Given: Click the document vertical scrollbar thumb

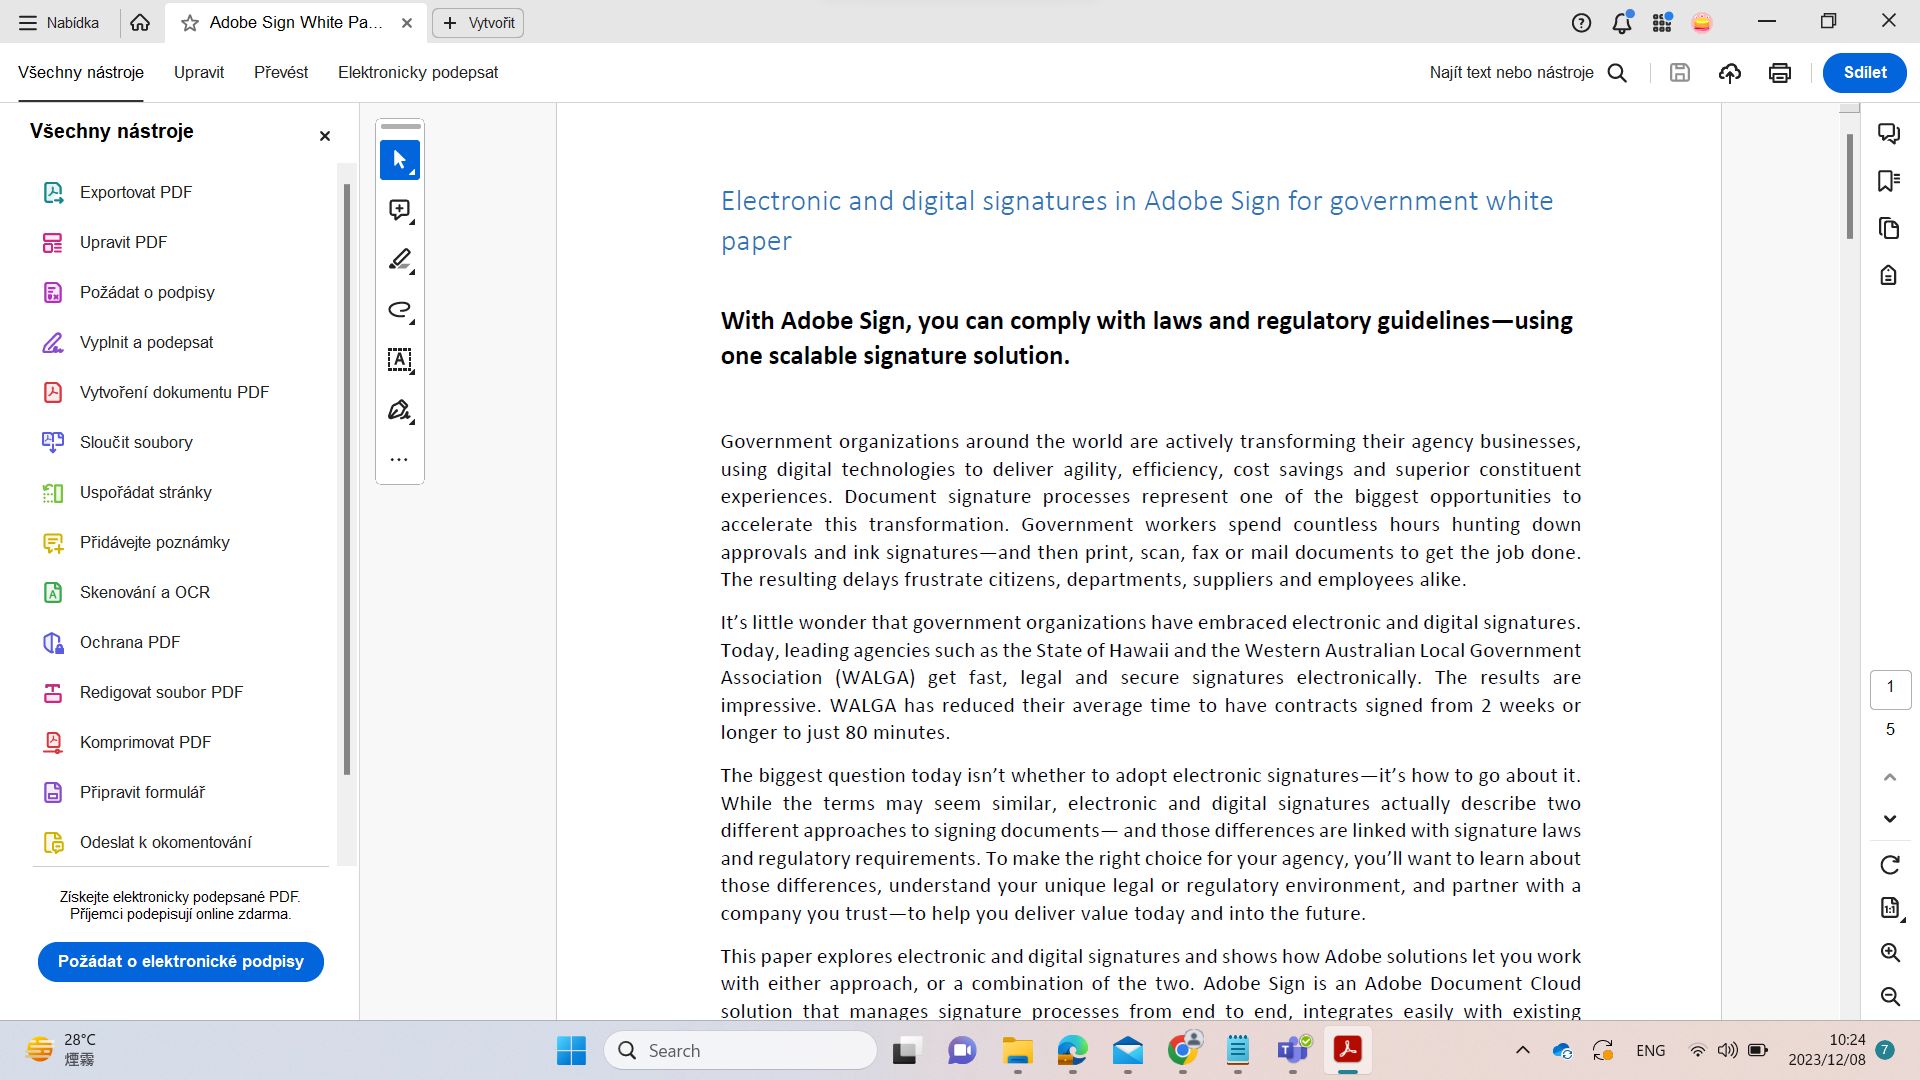Looking at the screenshot, I should pos(1850,185).
